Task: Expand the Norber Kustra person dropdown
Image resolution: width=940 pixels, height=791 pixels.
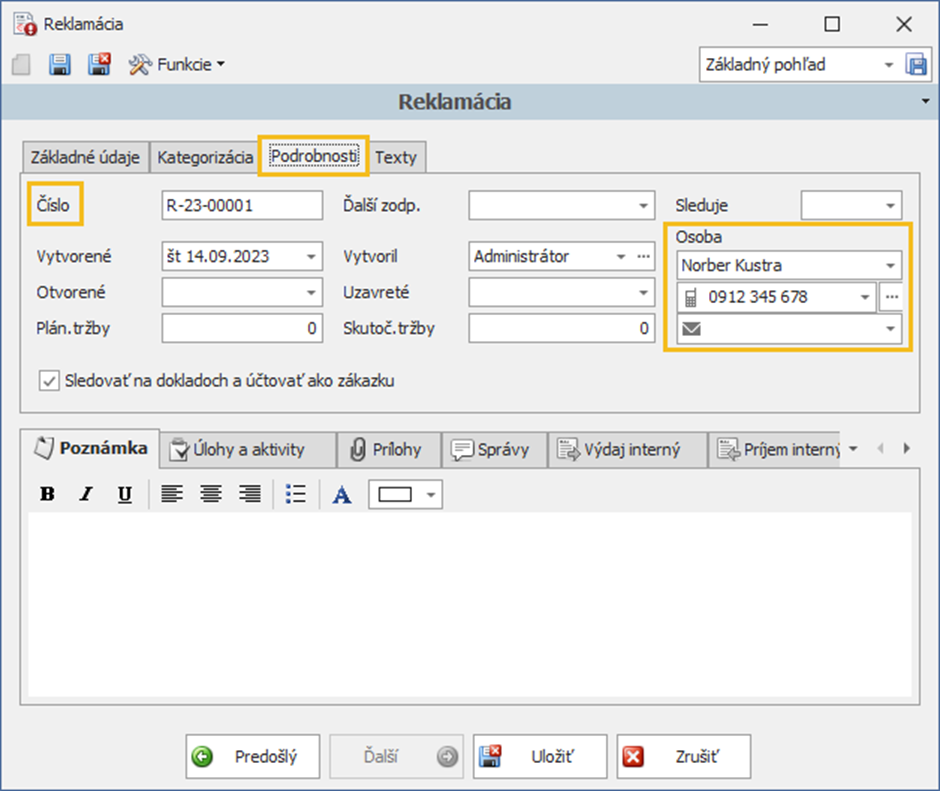Action: (890, 266)
